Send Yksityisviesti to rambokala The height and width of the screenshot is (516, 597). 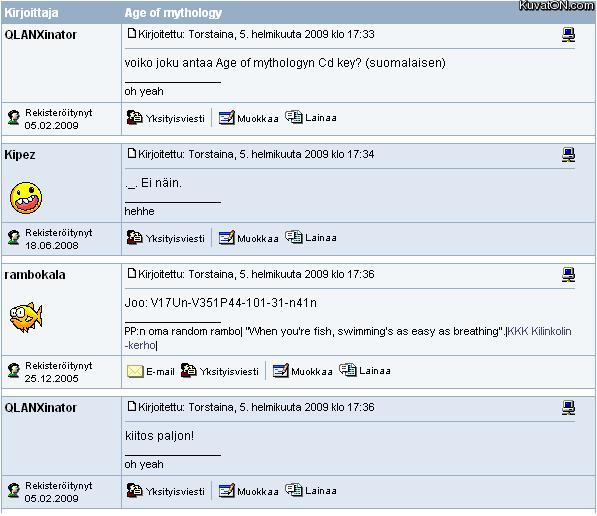pyautogui.click(x=220, y=371)
